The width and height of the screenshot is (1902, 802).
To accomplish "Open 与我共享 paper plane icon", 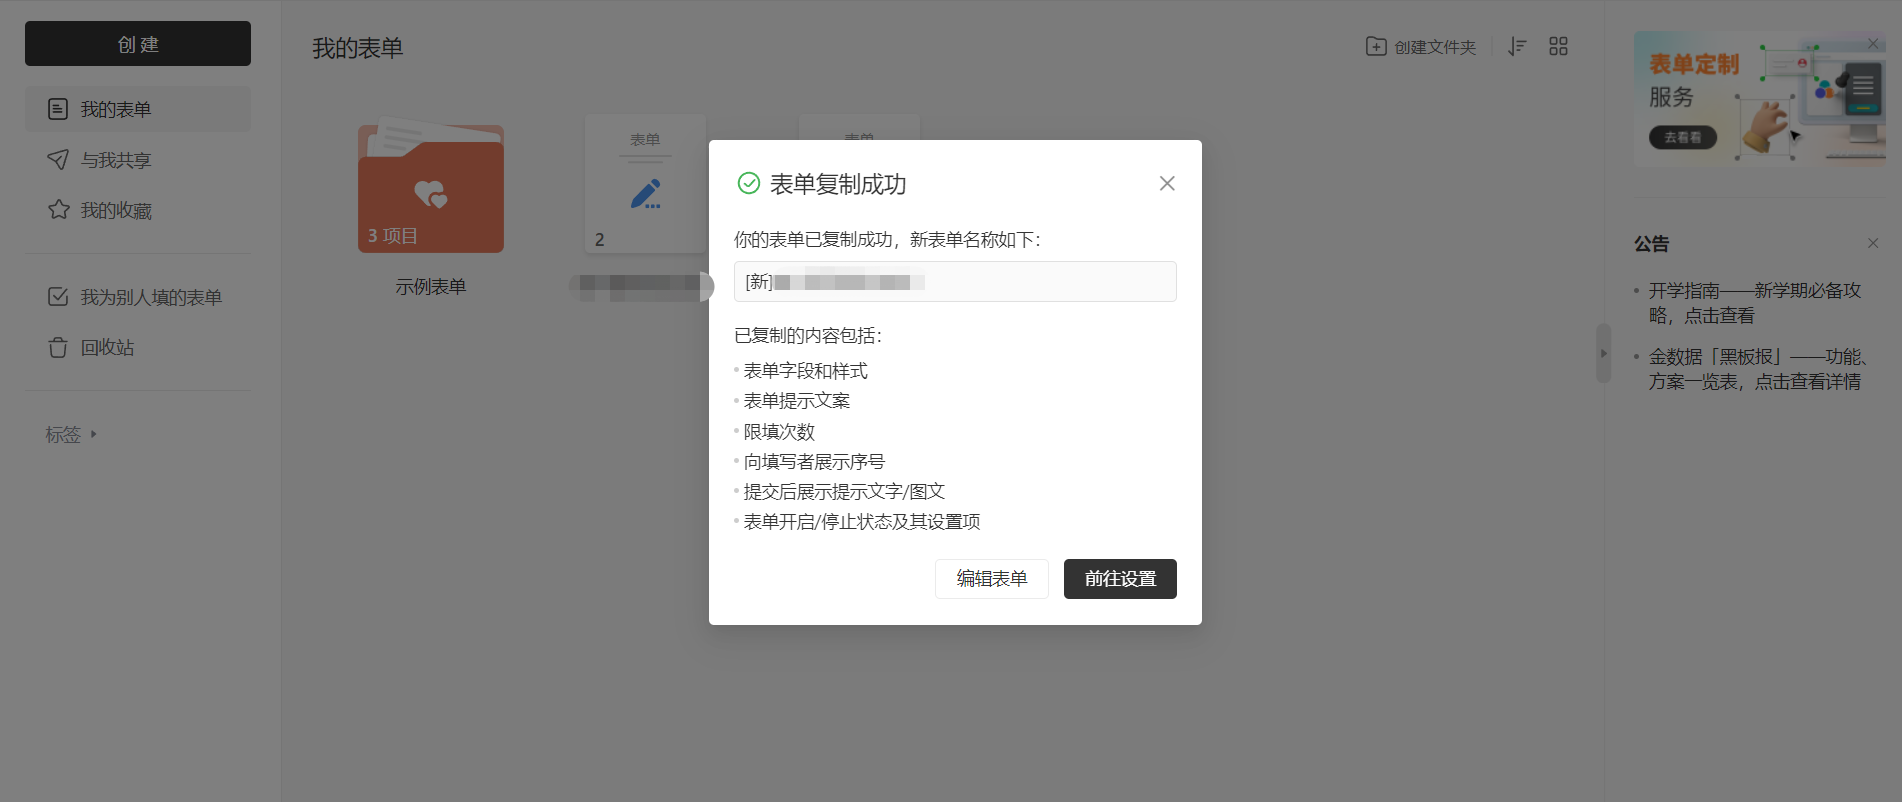I will (58, 160).
